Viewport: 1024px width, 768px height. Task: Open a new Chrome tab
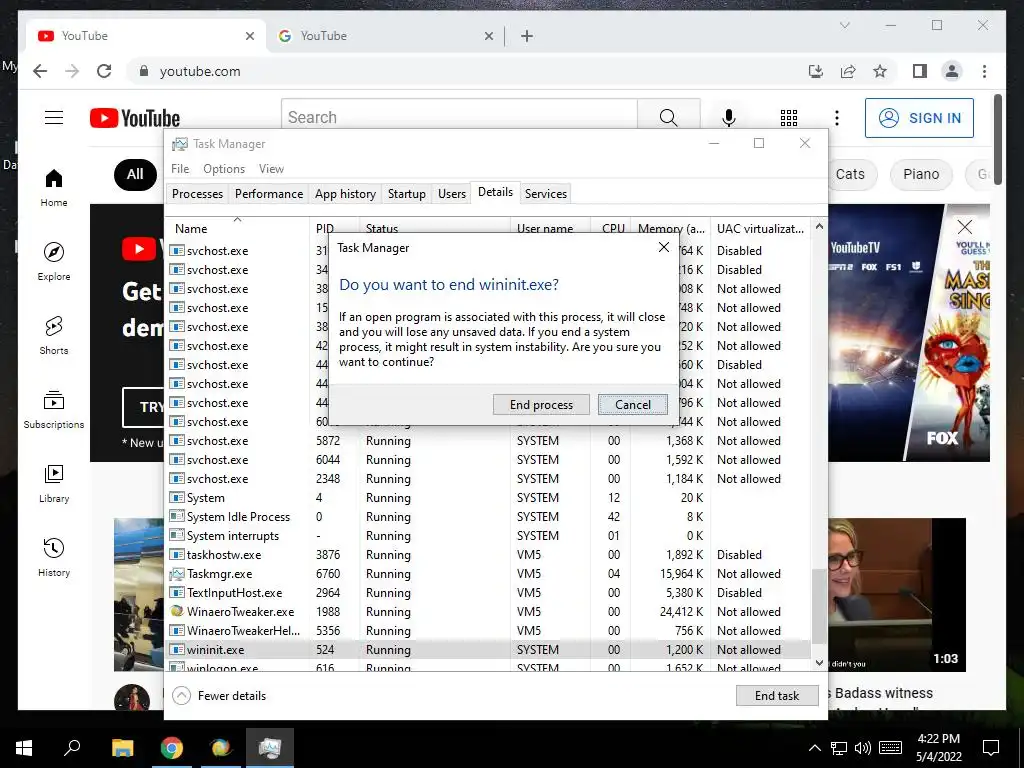526,36
